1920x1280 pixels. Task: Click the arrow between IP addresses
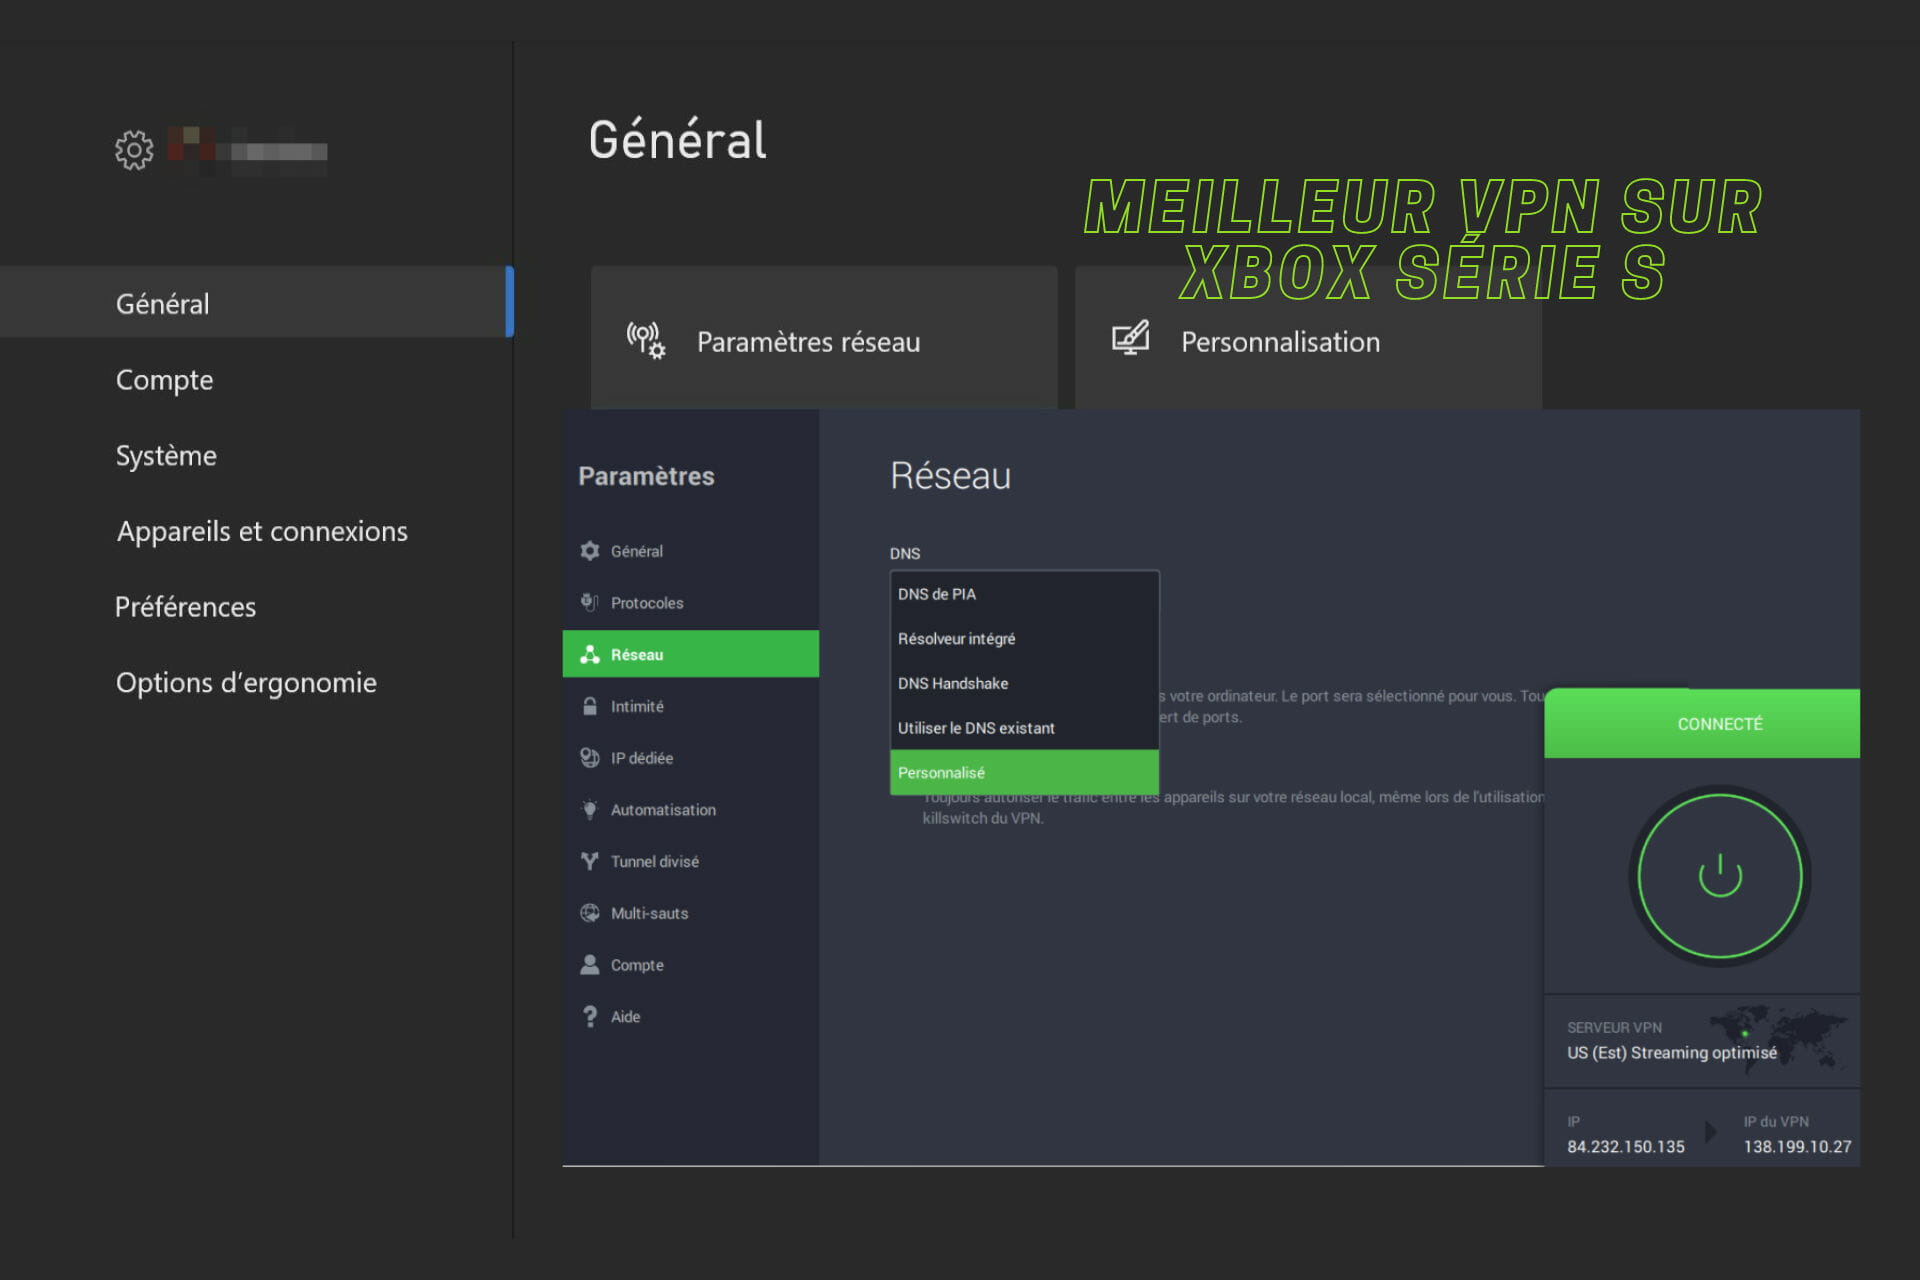[x=1711, y=1132]
